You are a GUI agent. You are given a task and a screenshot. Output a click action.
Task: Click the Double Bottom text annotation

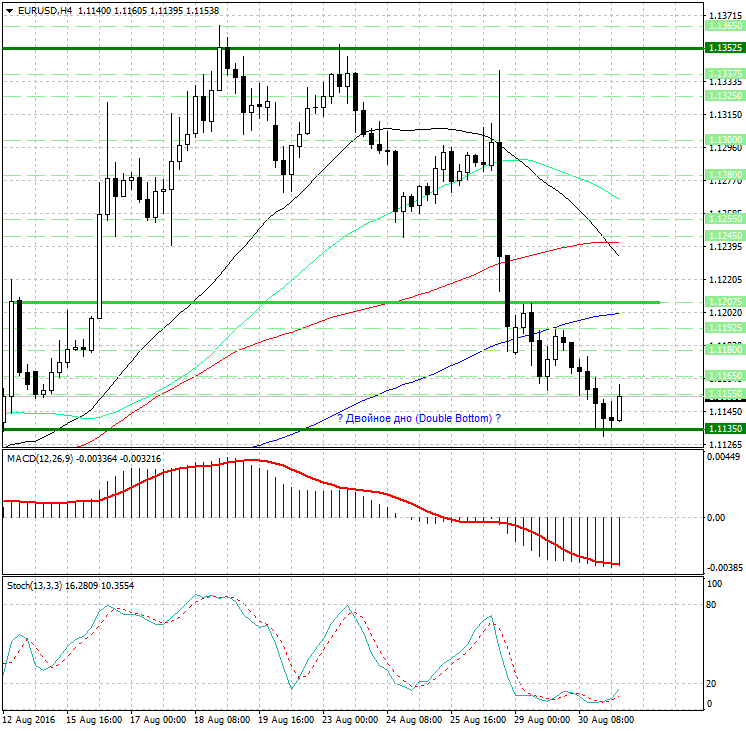coord(418,417)
